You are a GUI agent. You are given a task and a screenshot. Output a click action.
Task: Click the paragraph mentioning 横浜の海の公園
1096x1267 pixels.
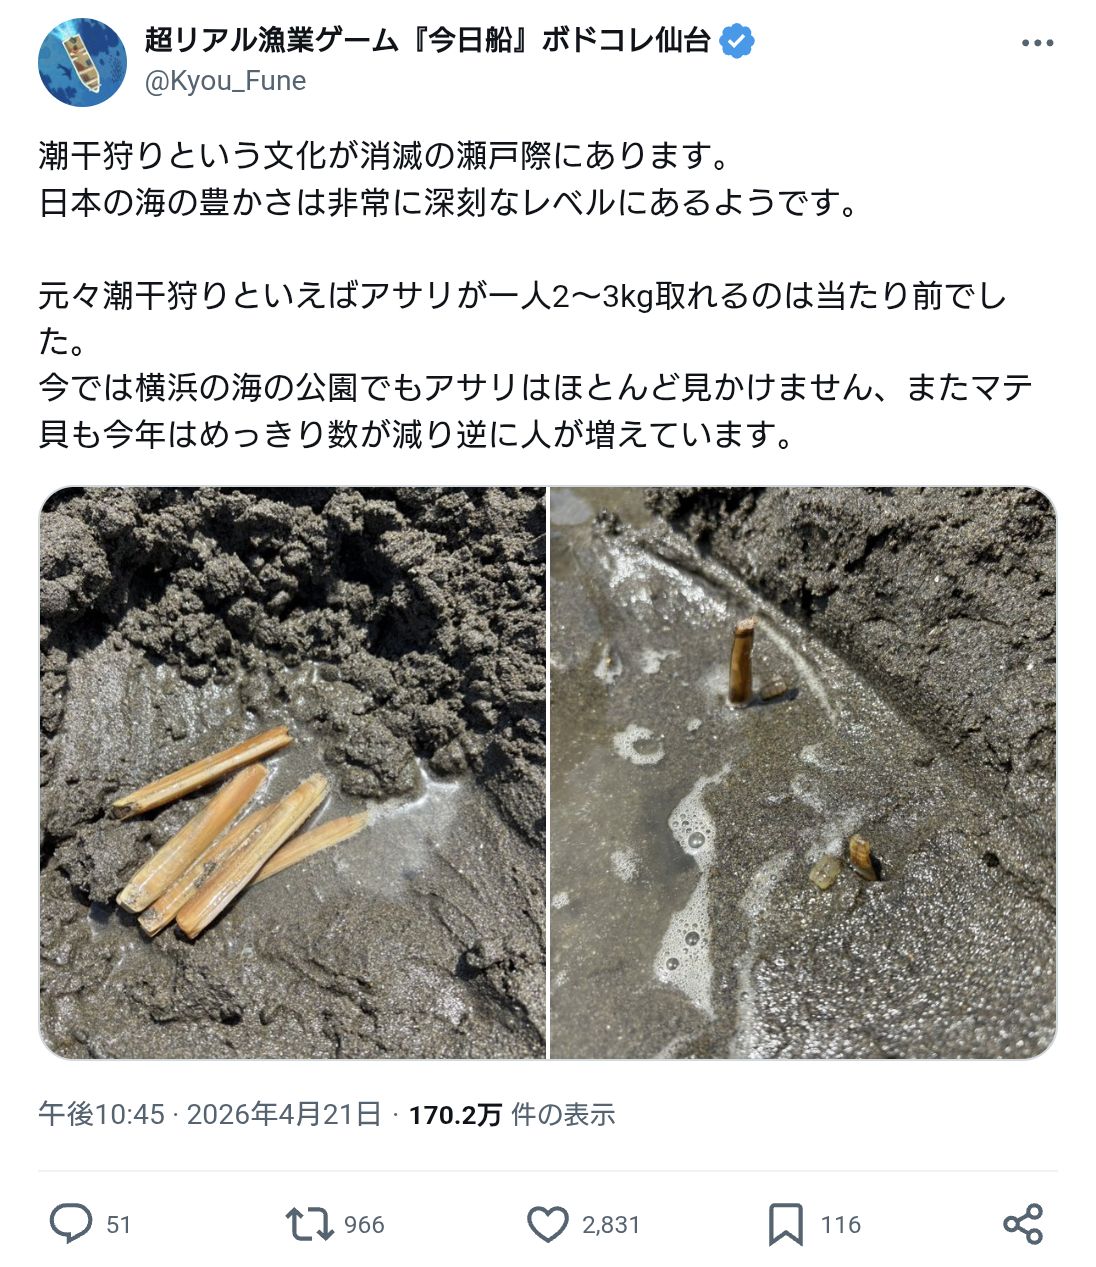point(536,411)
